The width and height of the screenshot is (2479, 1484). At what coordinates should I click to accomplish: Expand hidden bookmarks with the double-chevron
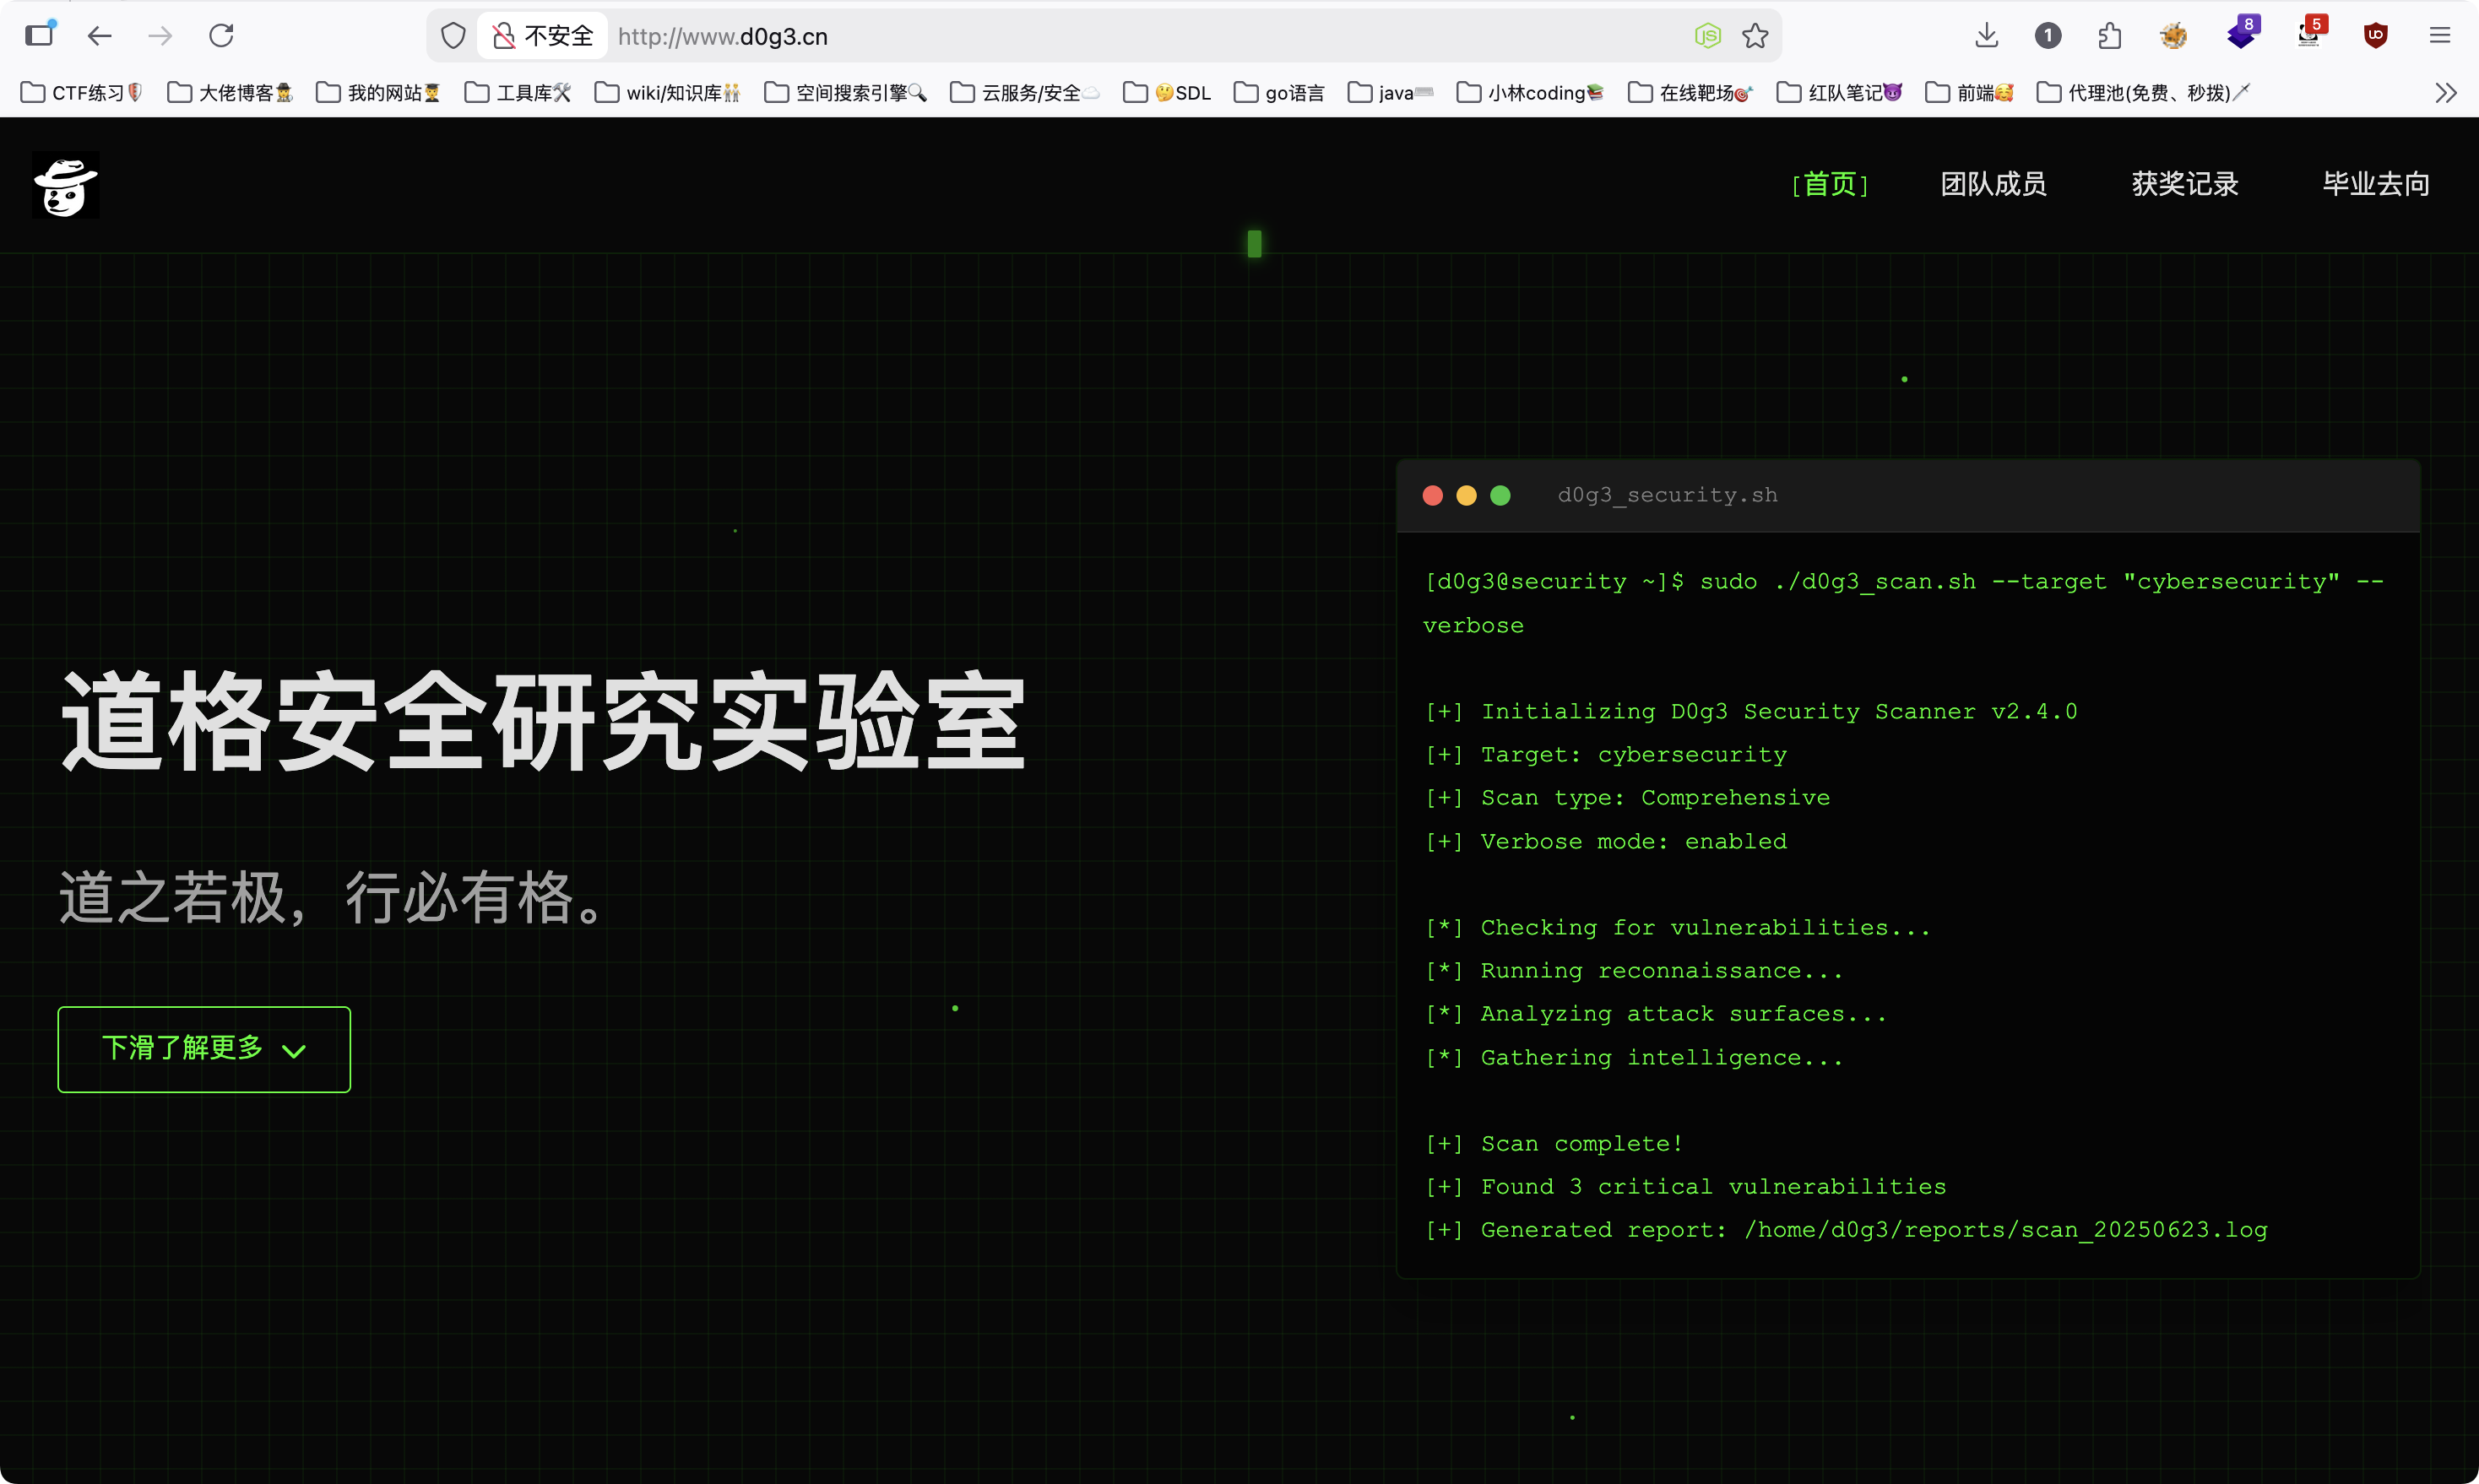[2446, 92]
